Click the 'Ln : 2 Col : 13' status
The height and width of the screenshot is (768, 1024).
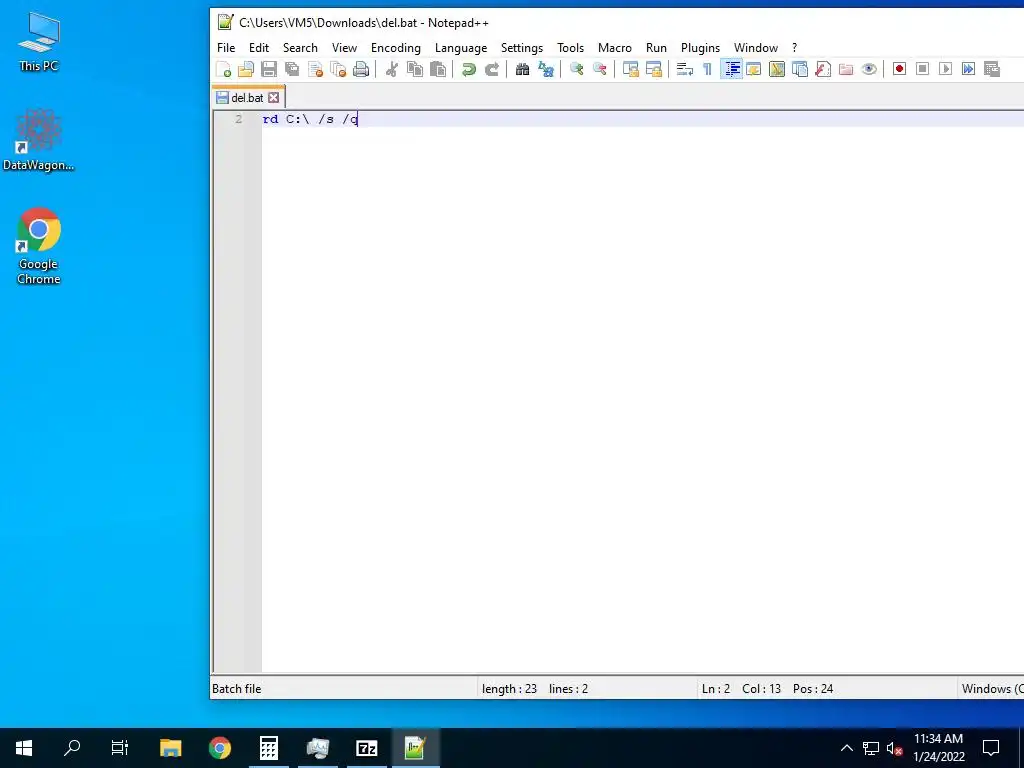click(741, 688)
